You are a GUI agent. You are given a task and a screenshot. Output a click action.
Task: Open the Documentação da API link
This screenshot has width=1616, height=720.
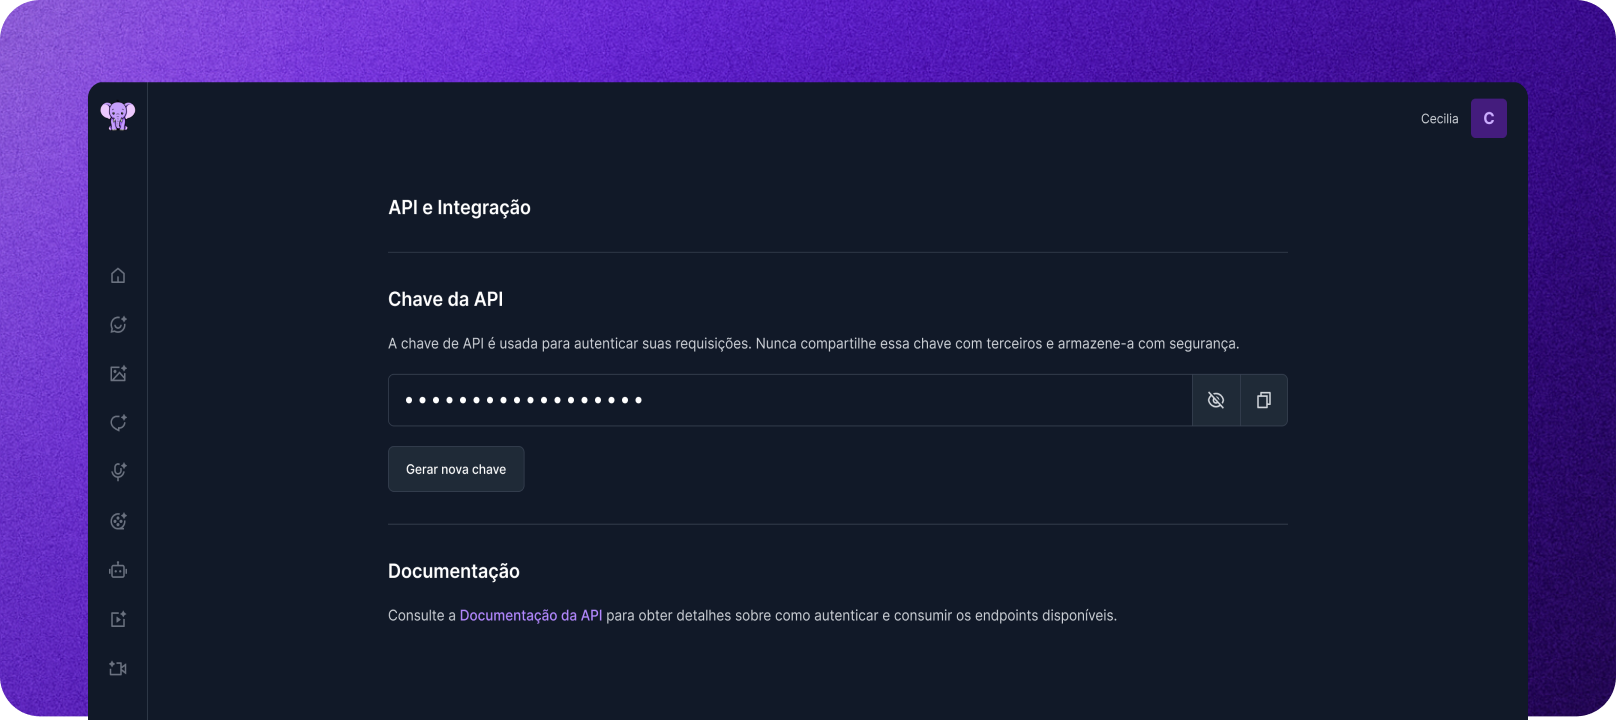531,615
